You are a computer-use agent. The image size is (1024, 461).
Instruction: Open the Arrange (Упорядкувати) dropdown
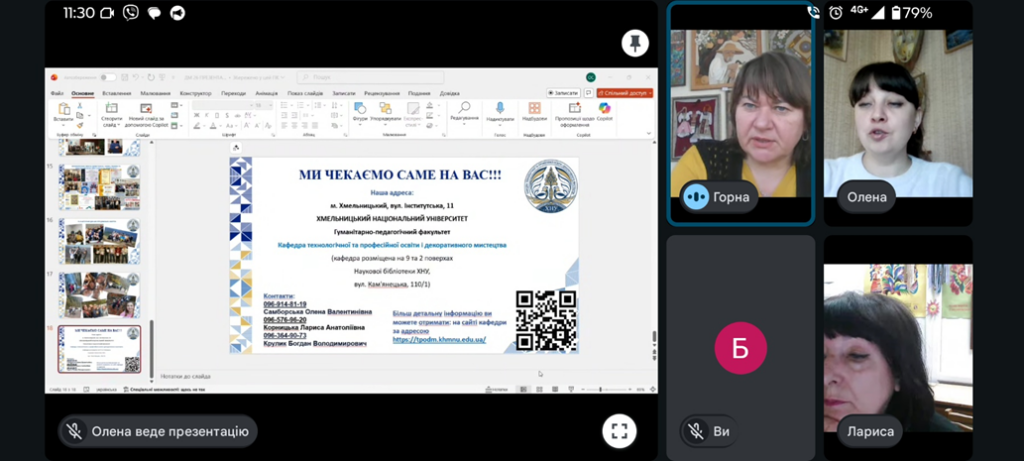coord(385,110)
